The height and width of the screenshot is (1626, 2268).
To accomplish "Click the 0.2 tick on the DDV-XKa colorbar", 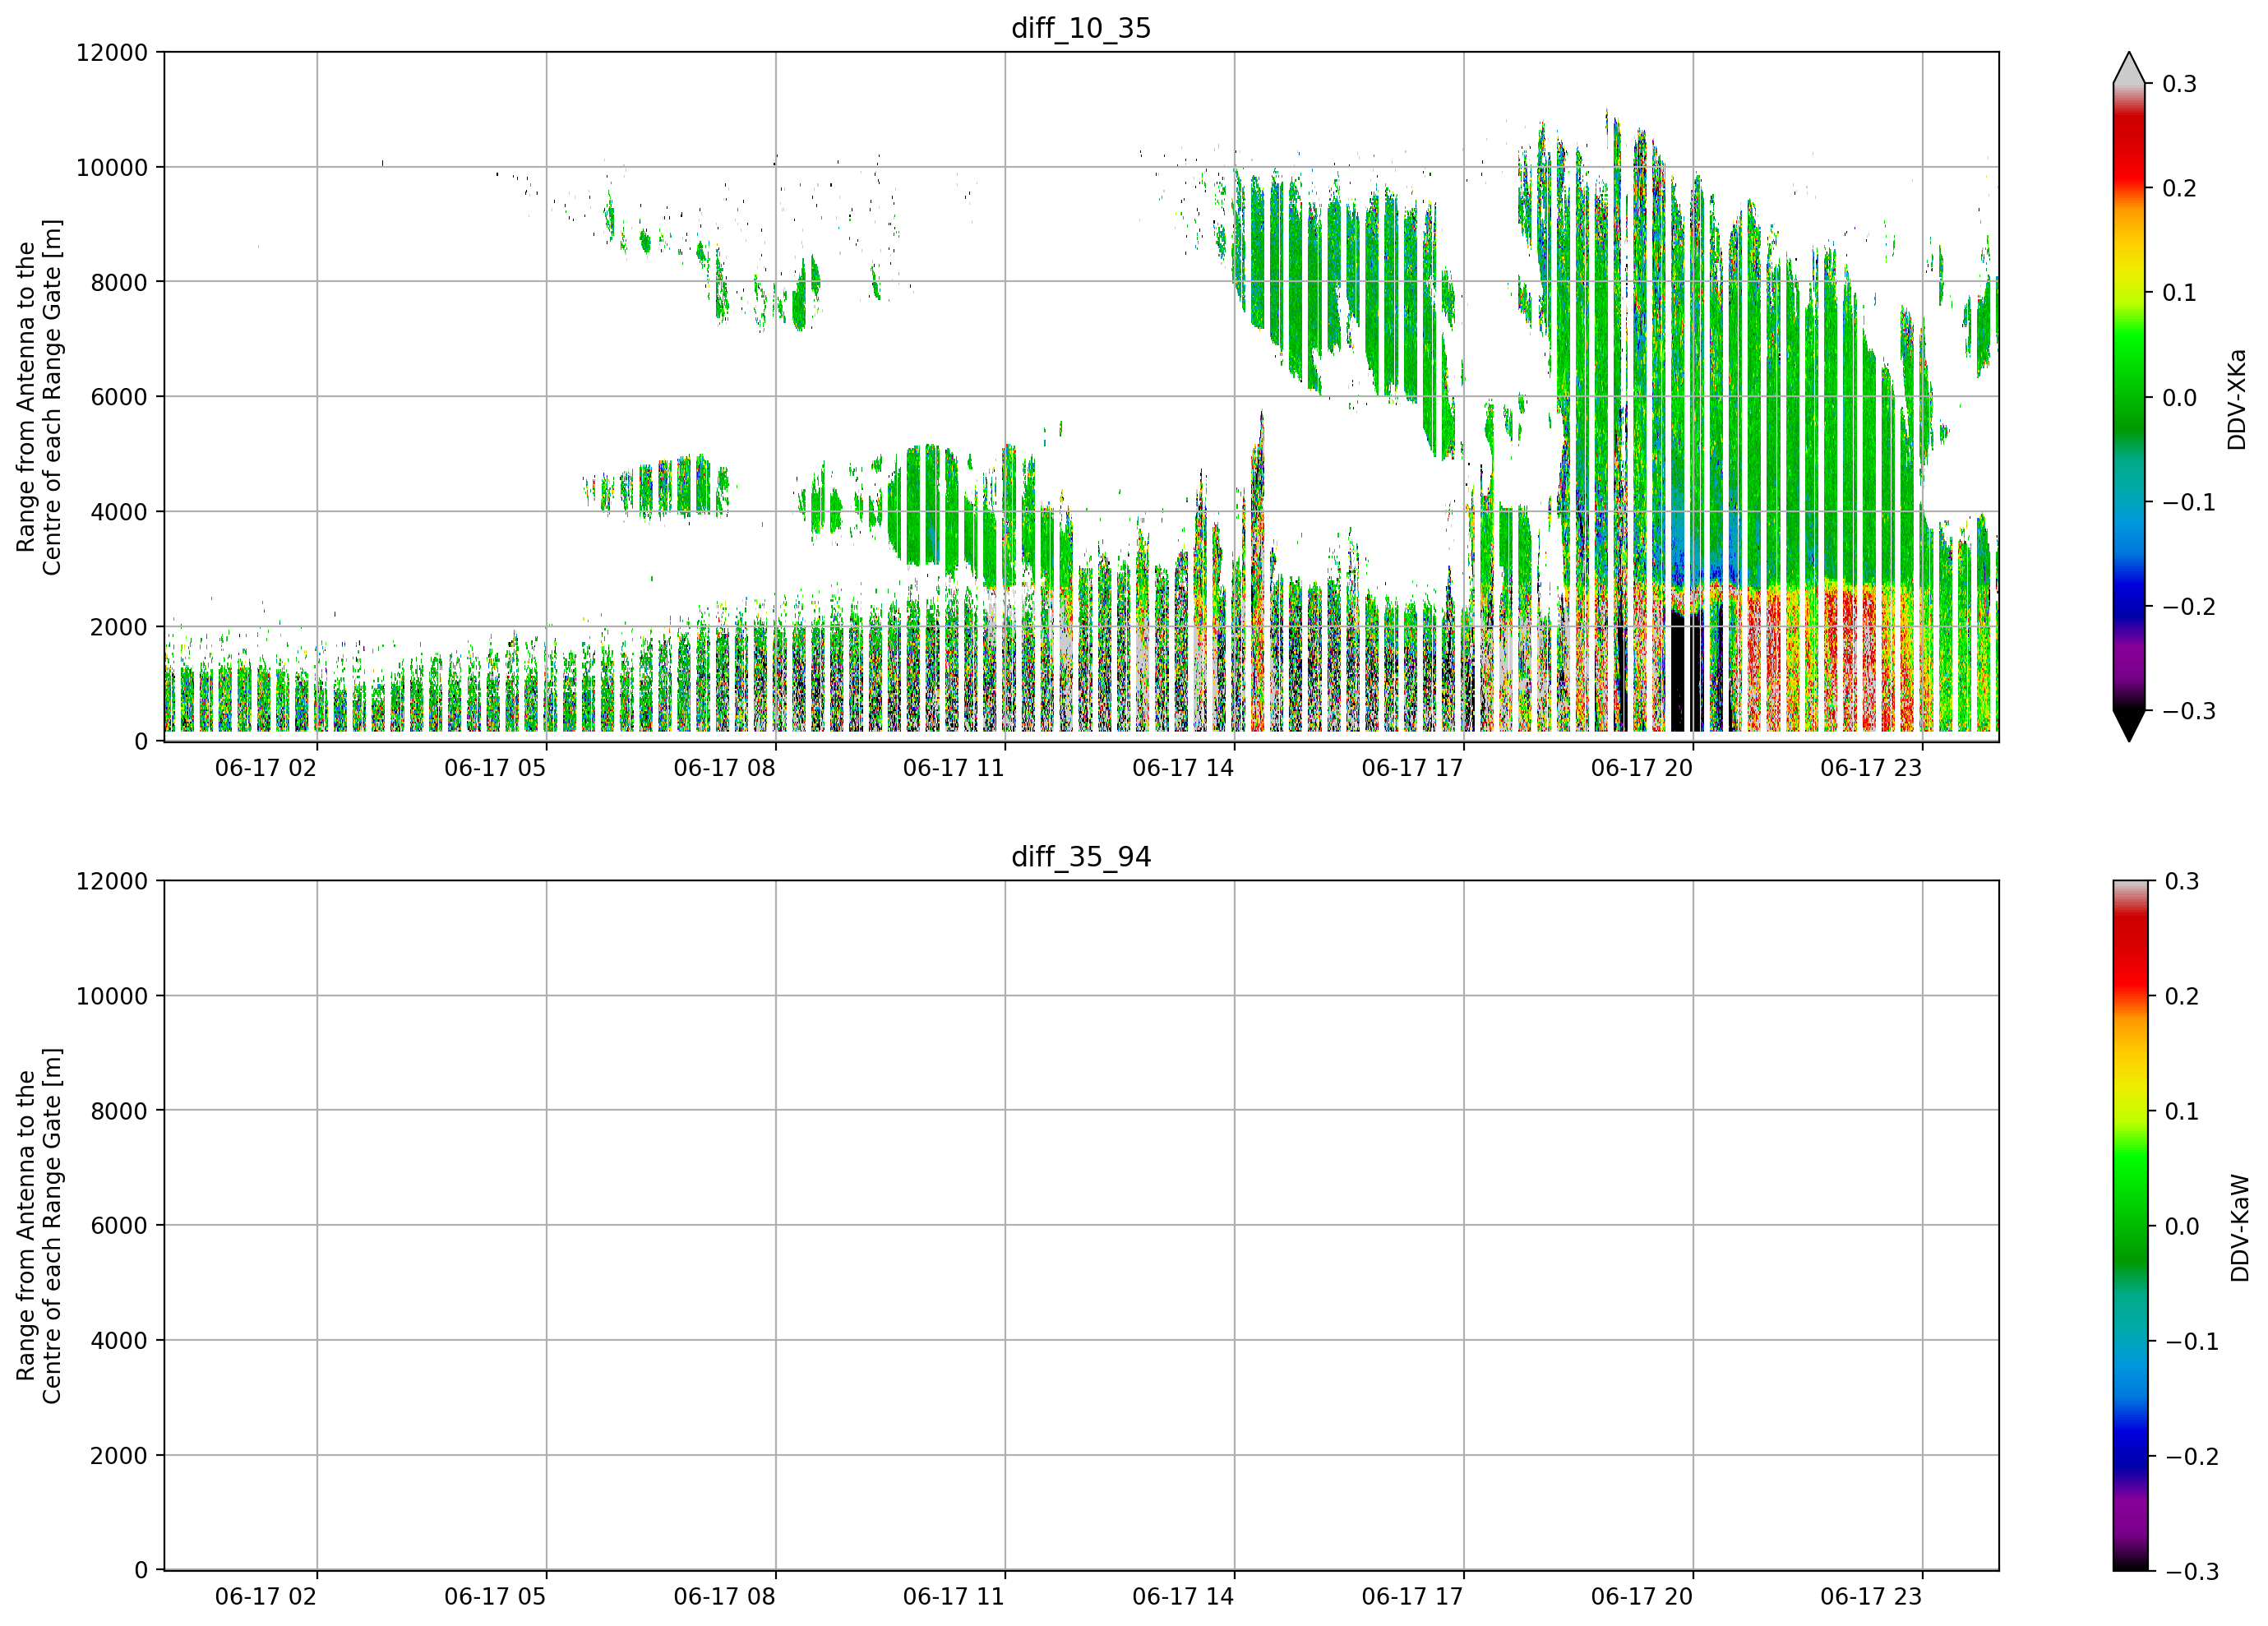I will 2179,188.
